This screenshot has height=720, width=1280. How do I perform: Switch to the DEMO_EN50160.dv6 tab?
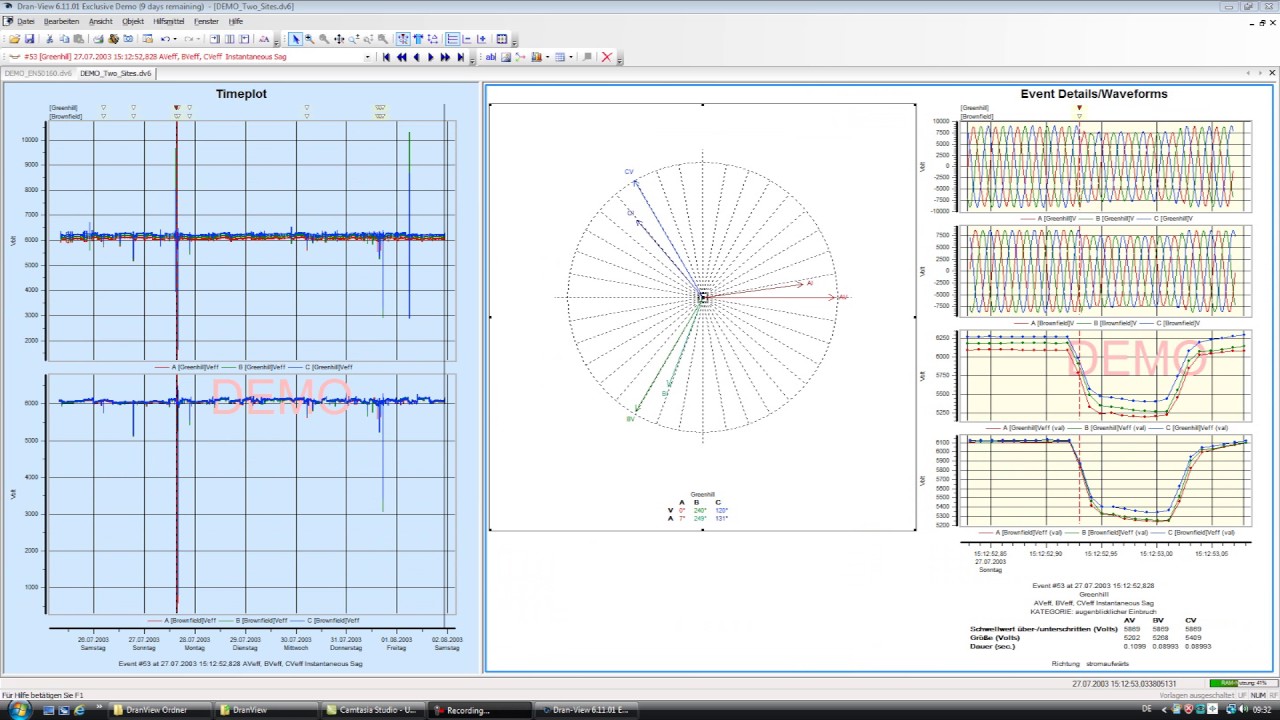[x=38, y=73]
